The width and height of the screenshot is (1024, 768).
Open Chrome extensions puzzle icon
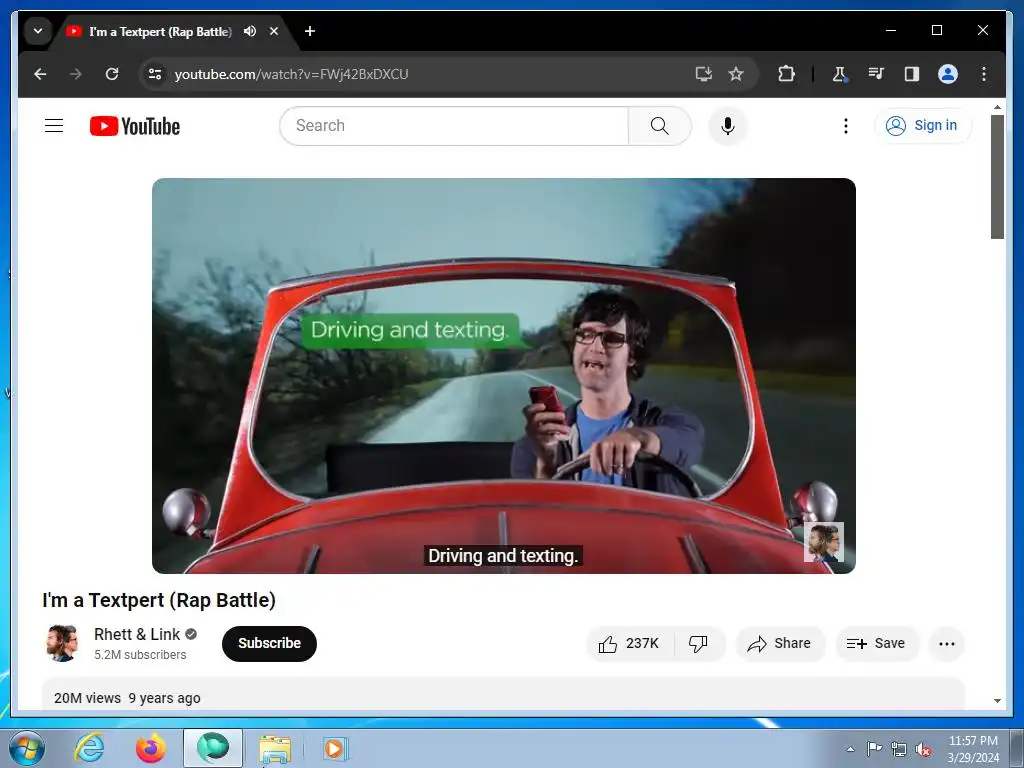pos(786,74)
